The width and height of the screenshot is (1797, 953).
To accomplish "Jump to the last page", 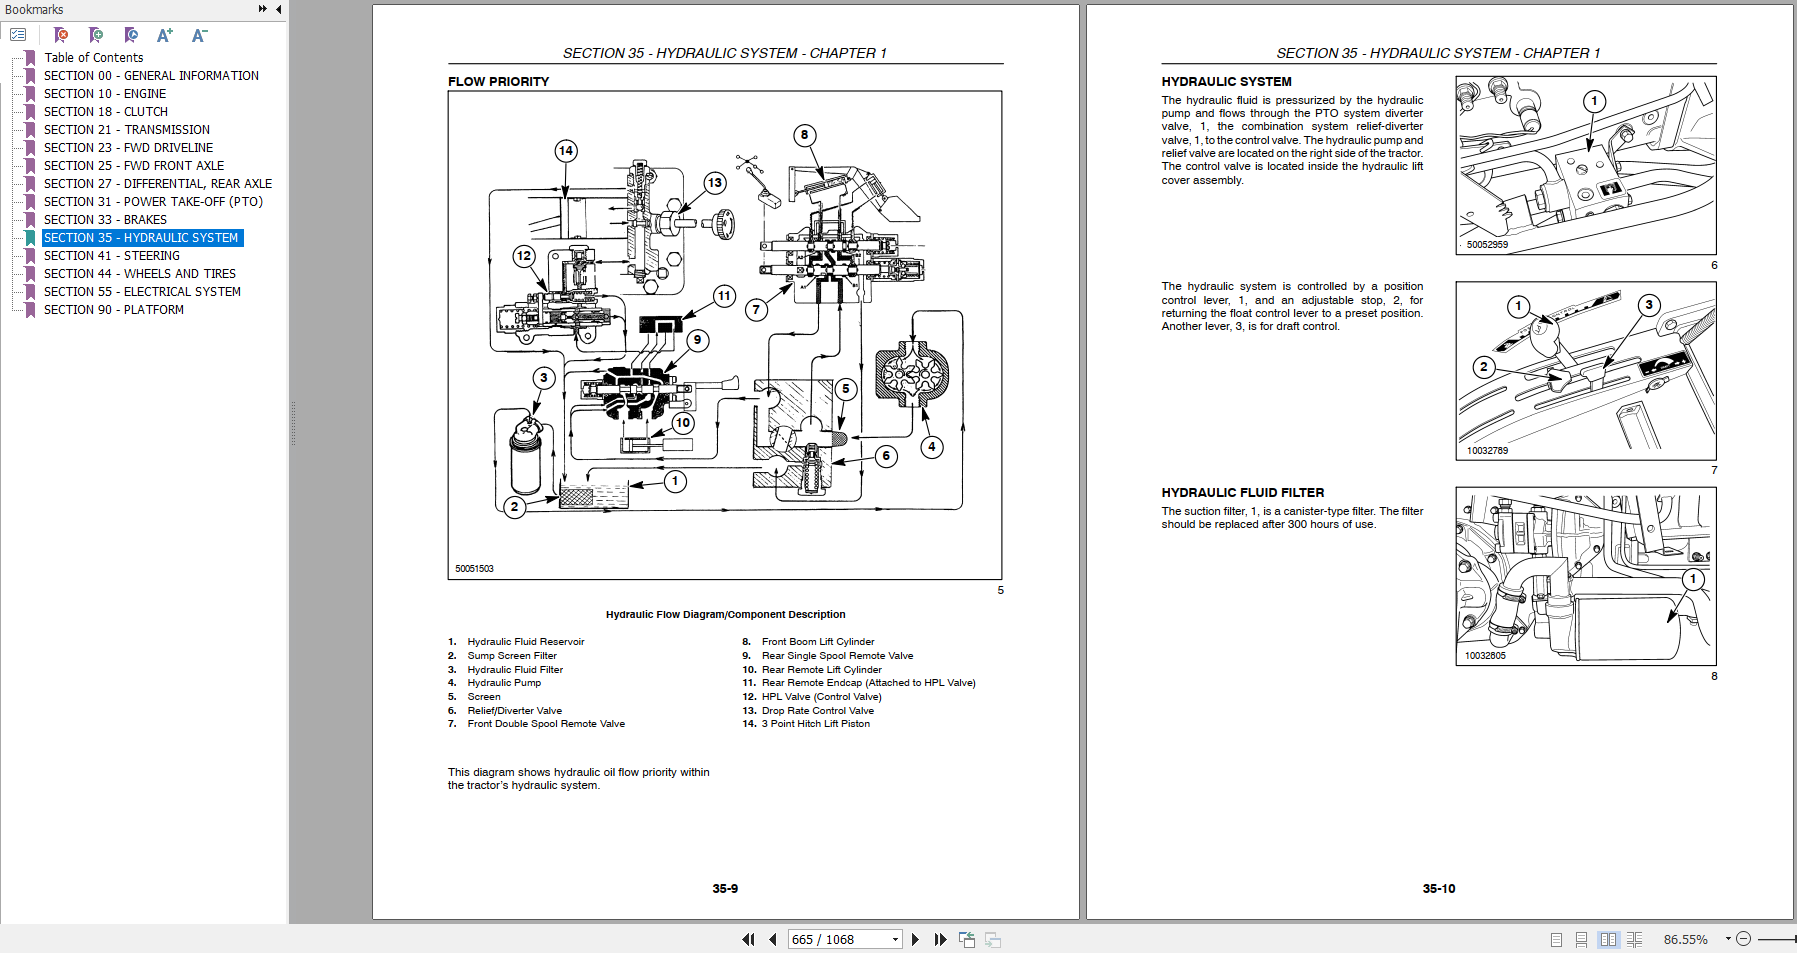I will pos(940,939).
